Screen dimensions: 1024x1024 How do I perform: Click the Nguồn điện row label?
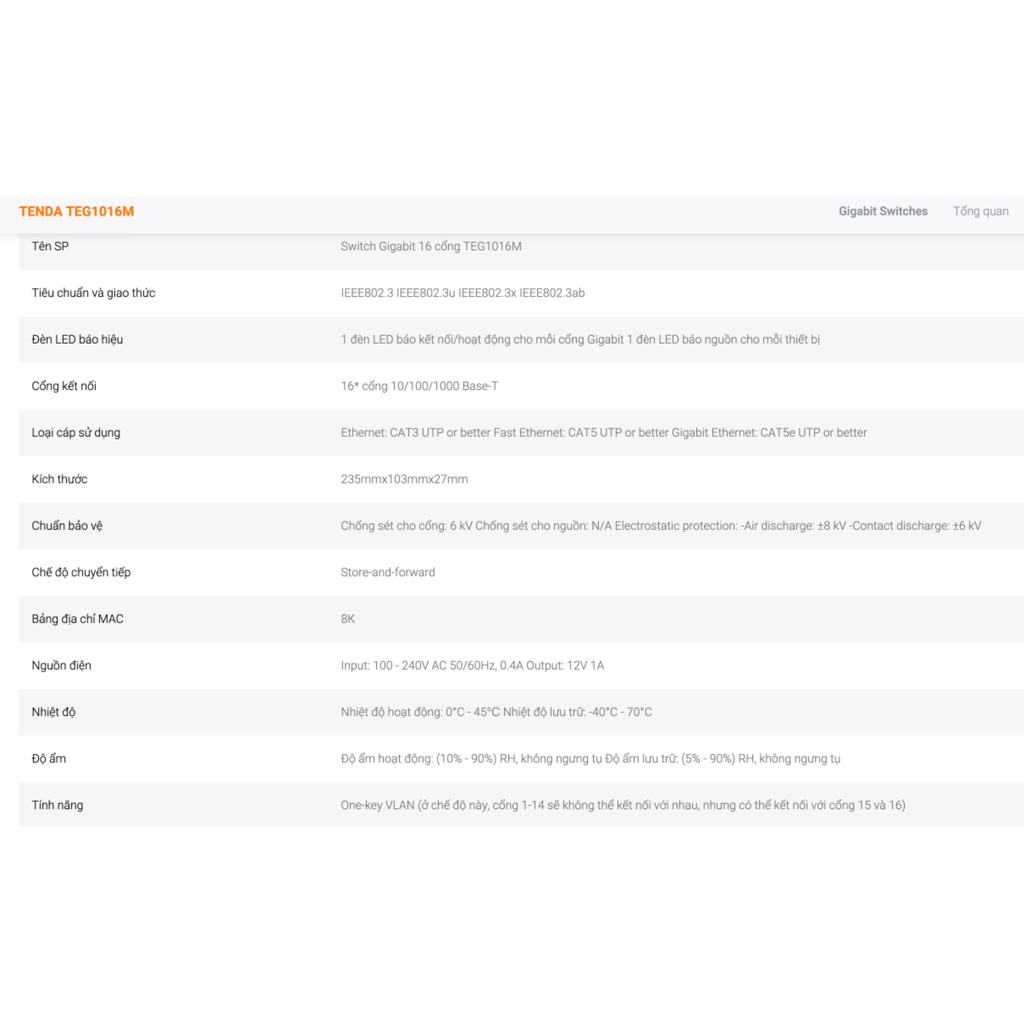pyautogui.click(x=61, y=665)
